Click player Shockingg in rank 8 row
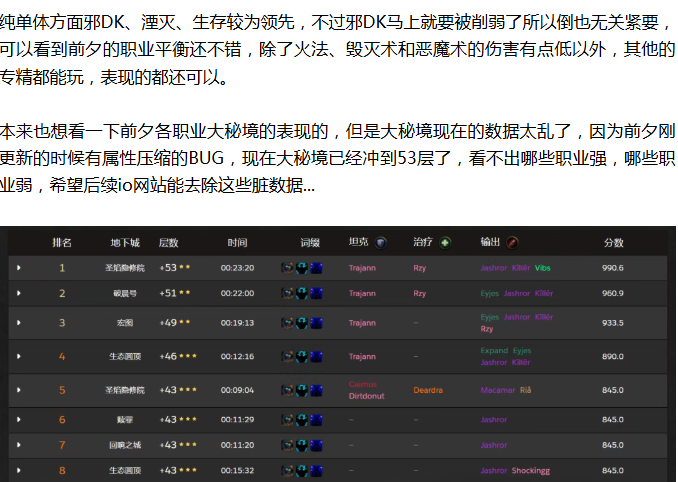 point(530,470)
